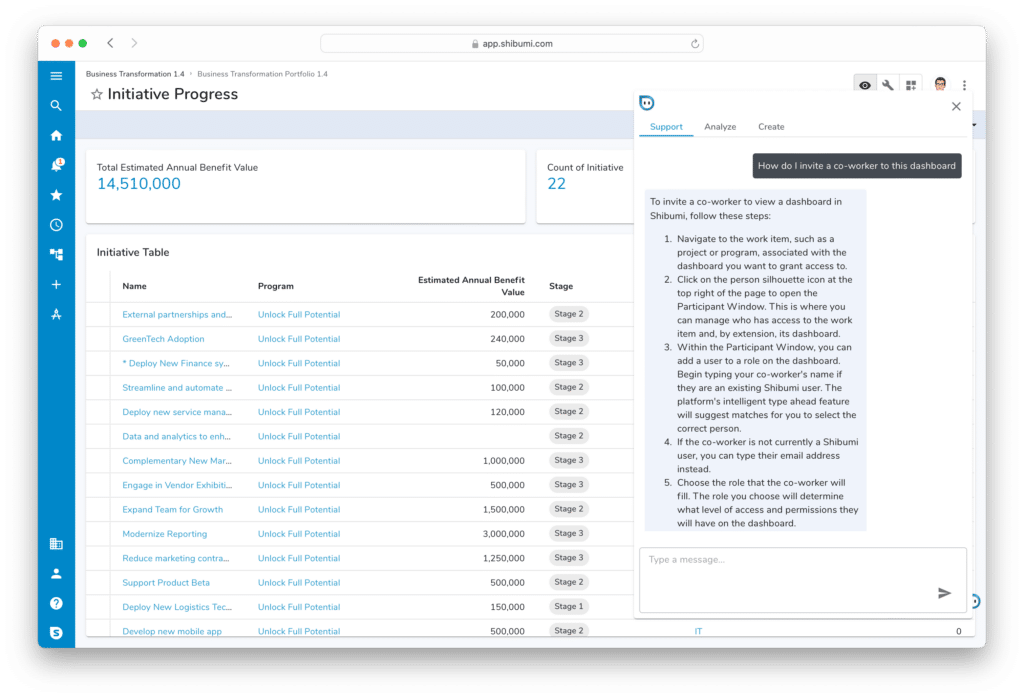This screenshot has width=1024, height=698.
Task: Open Modernize Reporting initiative
Action: pos(165,533)
